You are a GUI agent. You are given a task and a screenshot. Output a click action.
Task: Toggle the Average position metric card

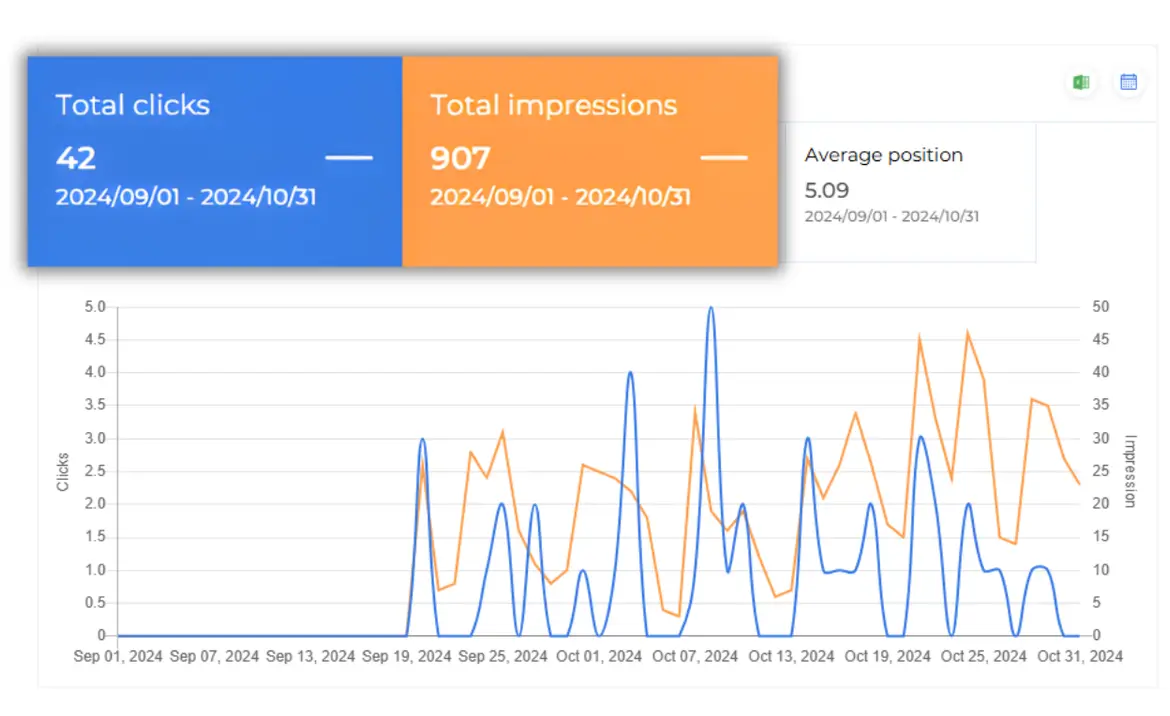pos(910,185)
